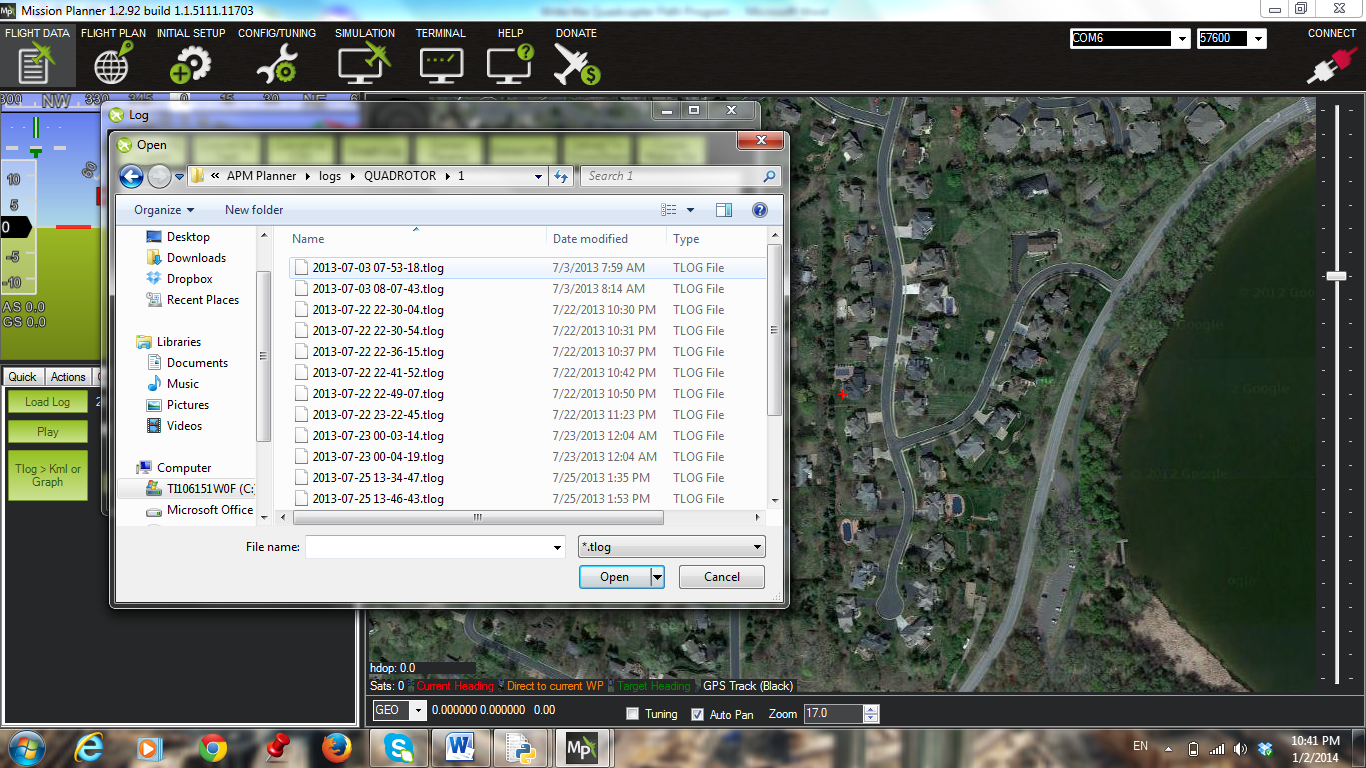This screenshot has height=768, width=1366.
Task: Click Open button in dialog
Action: pyautogui.click(x=614, y=577)
